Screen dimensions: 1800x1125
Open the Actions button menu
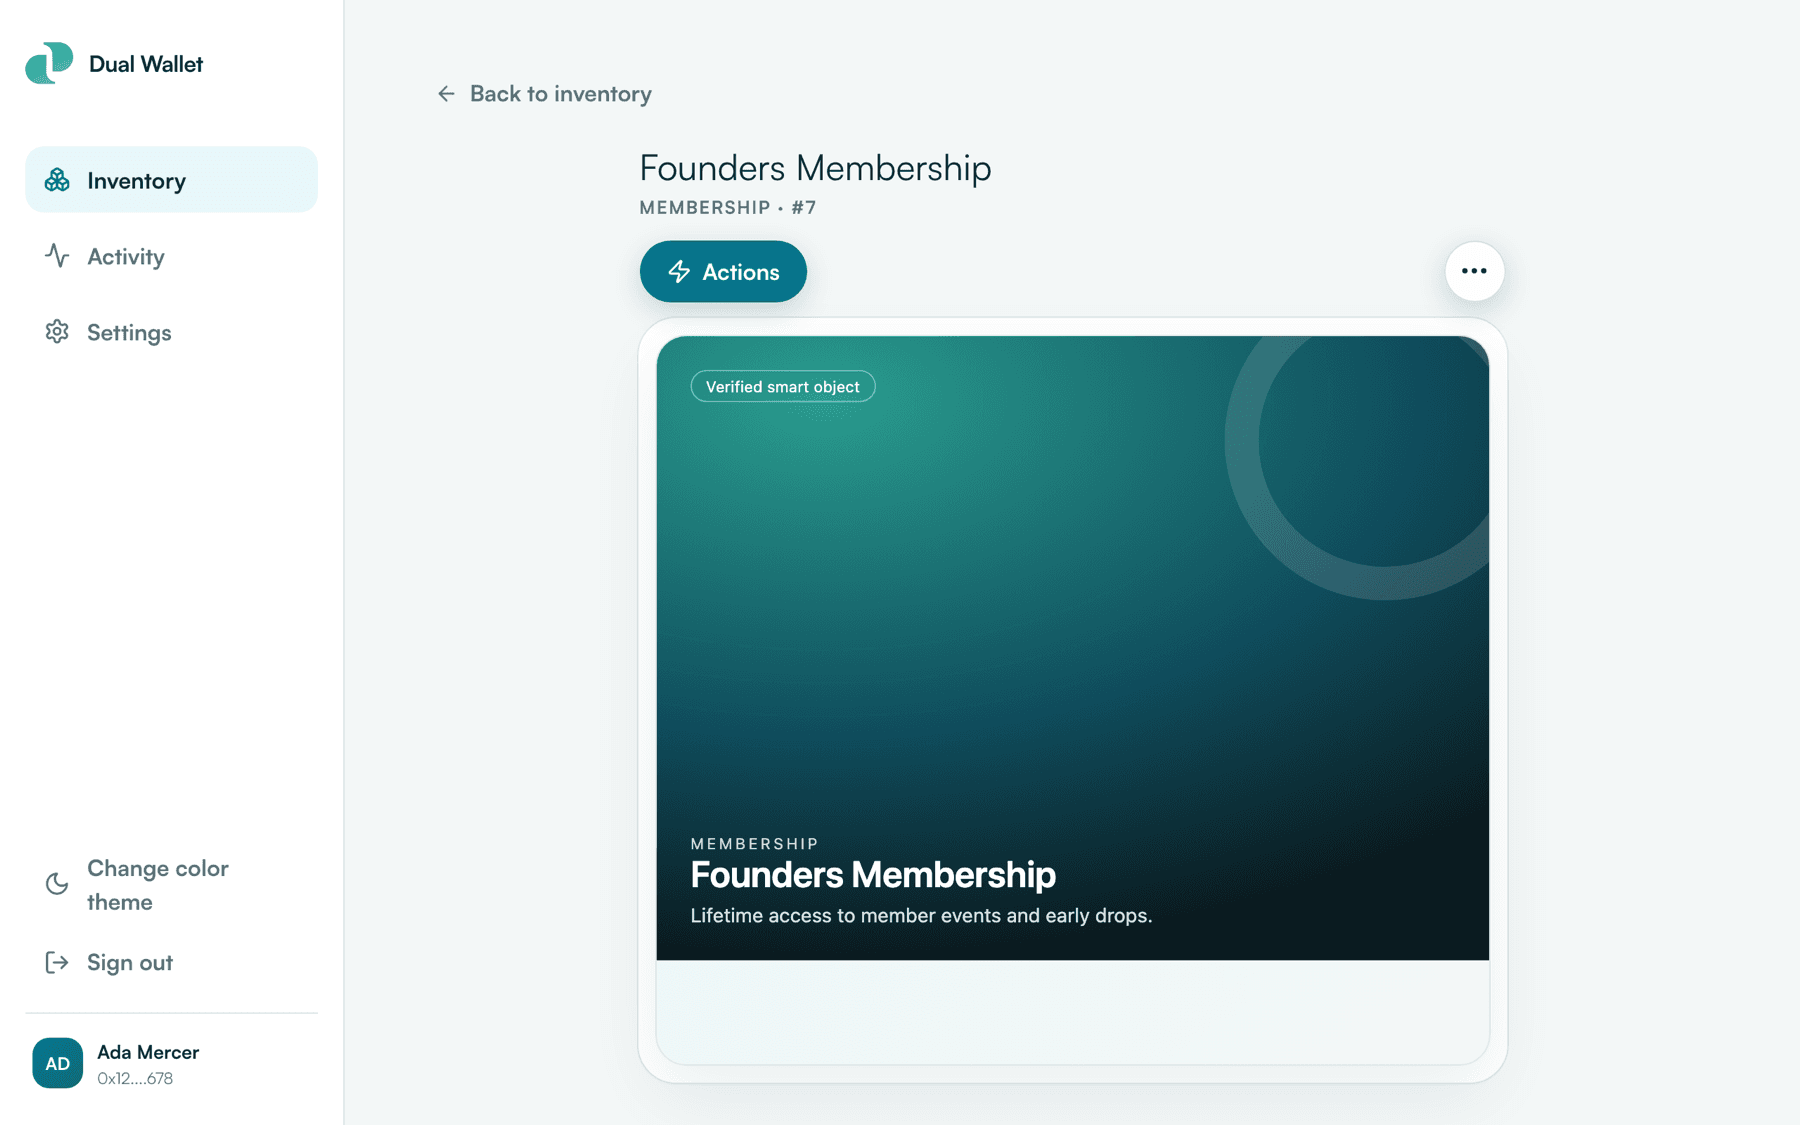pos(723,271)
